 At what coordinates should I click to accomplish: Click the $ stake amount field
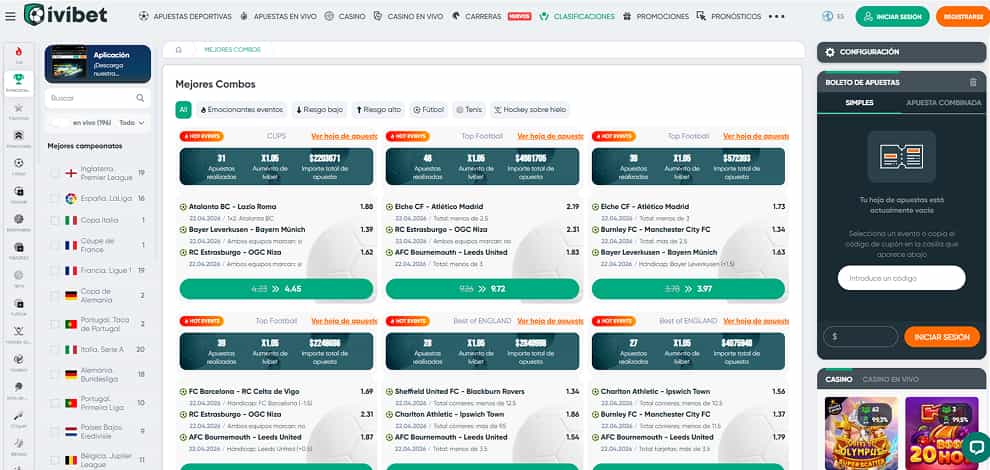pyautogui.click(x=860, y=337)
